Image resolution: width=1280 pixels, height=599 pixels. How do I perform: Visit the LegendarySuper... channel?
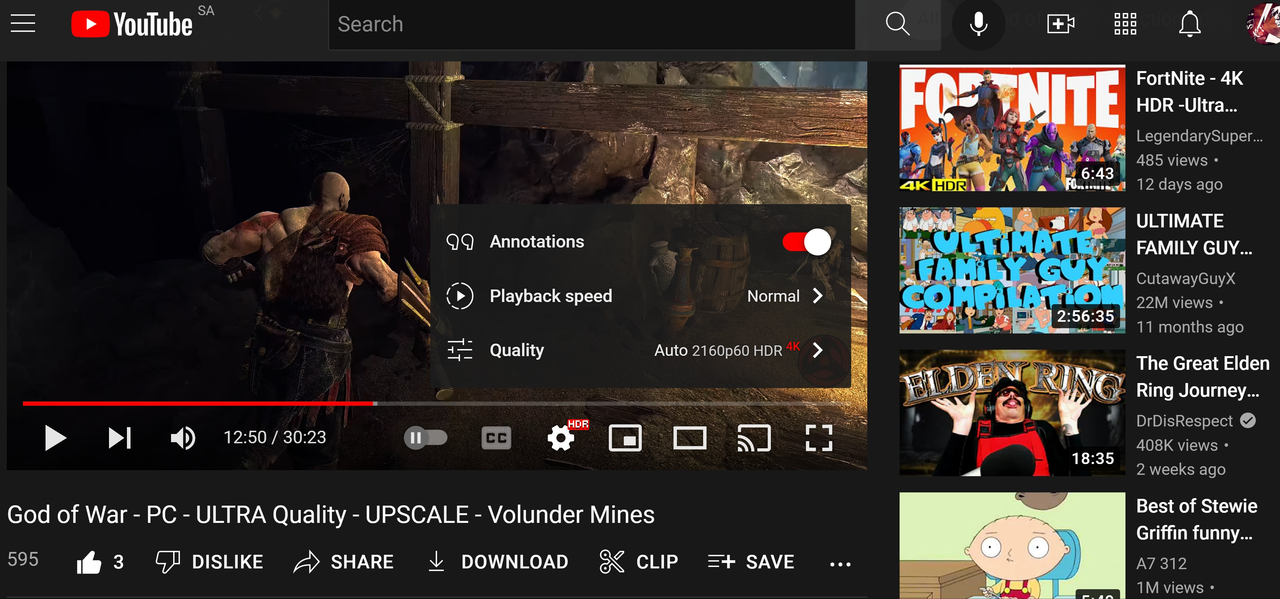(x=1200, y=136)
